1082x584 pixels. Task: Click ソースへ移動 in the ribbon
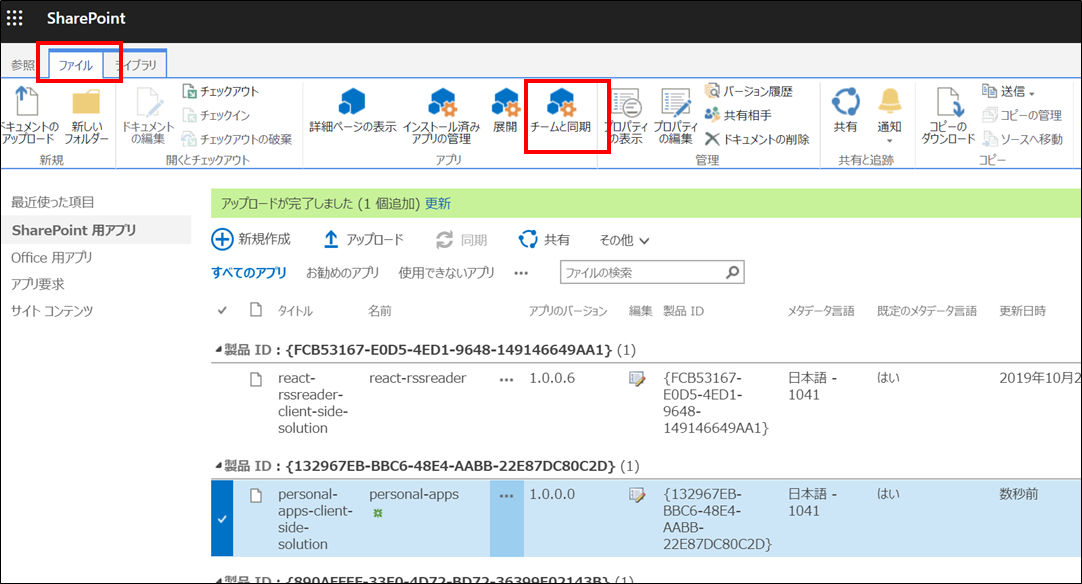pyautogui.click(x=1022, y=139)
